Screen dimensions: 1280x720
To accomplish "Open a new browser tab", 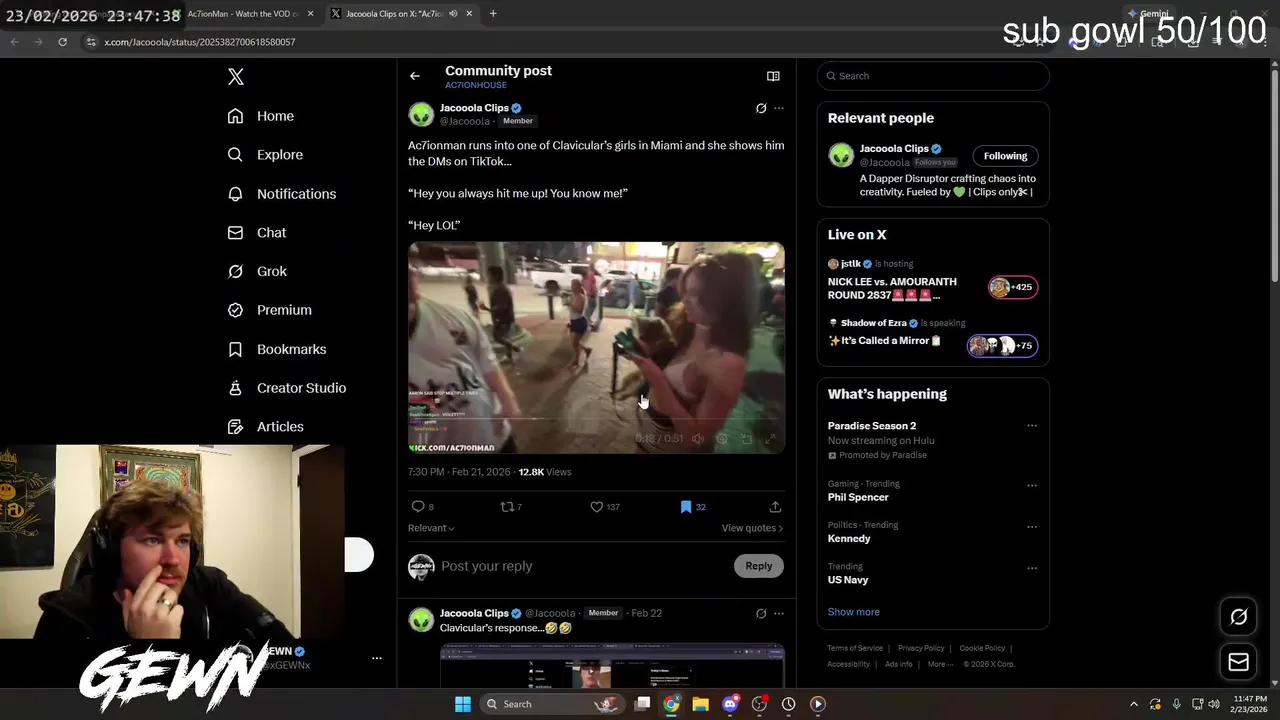I will [493, 14].
